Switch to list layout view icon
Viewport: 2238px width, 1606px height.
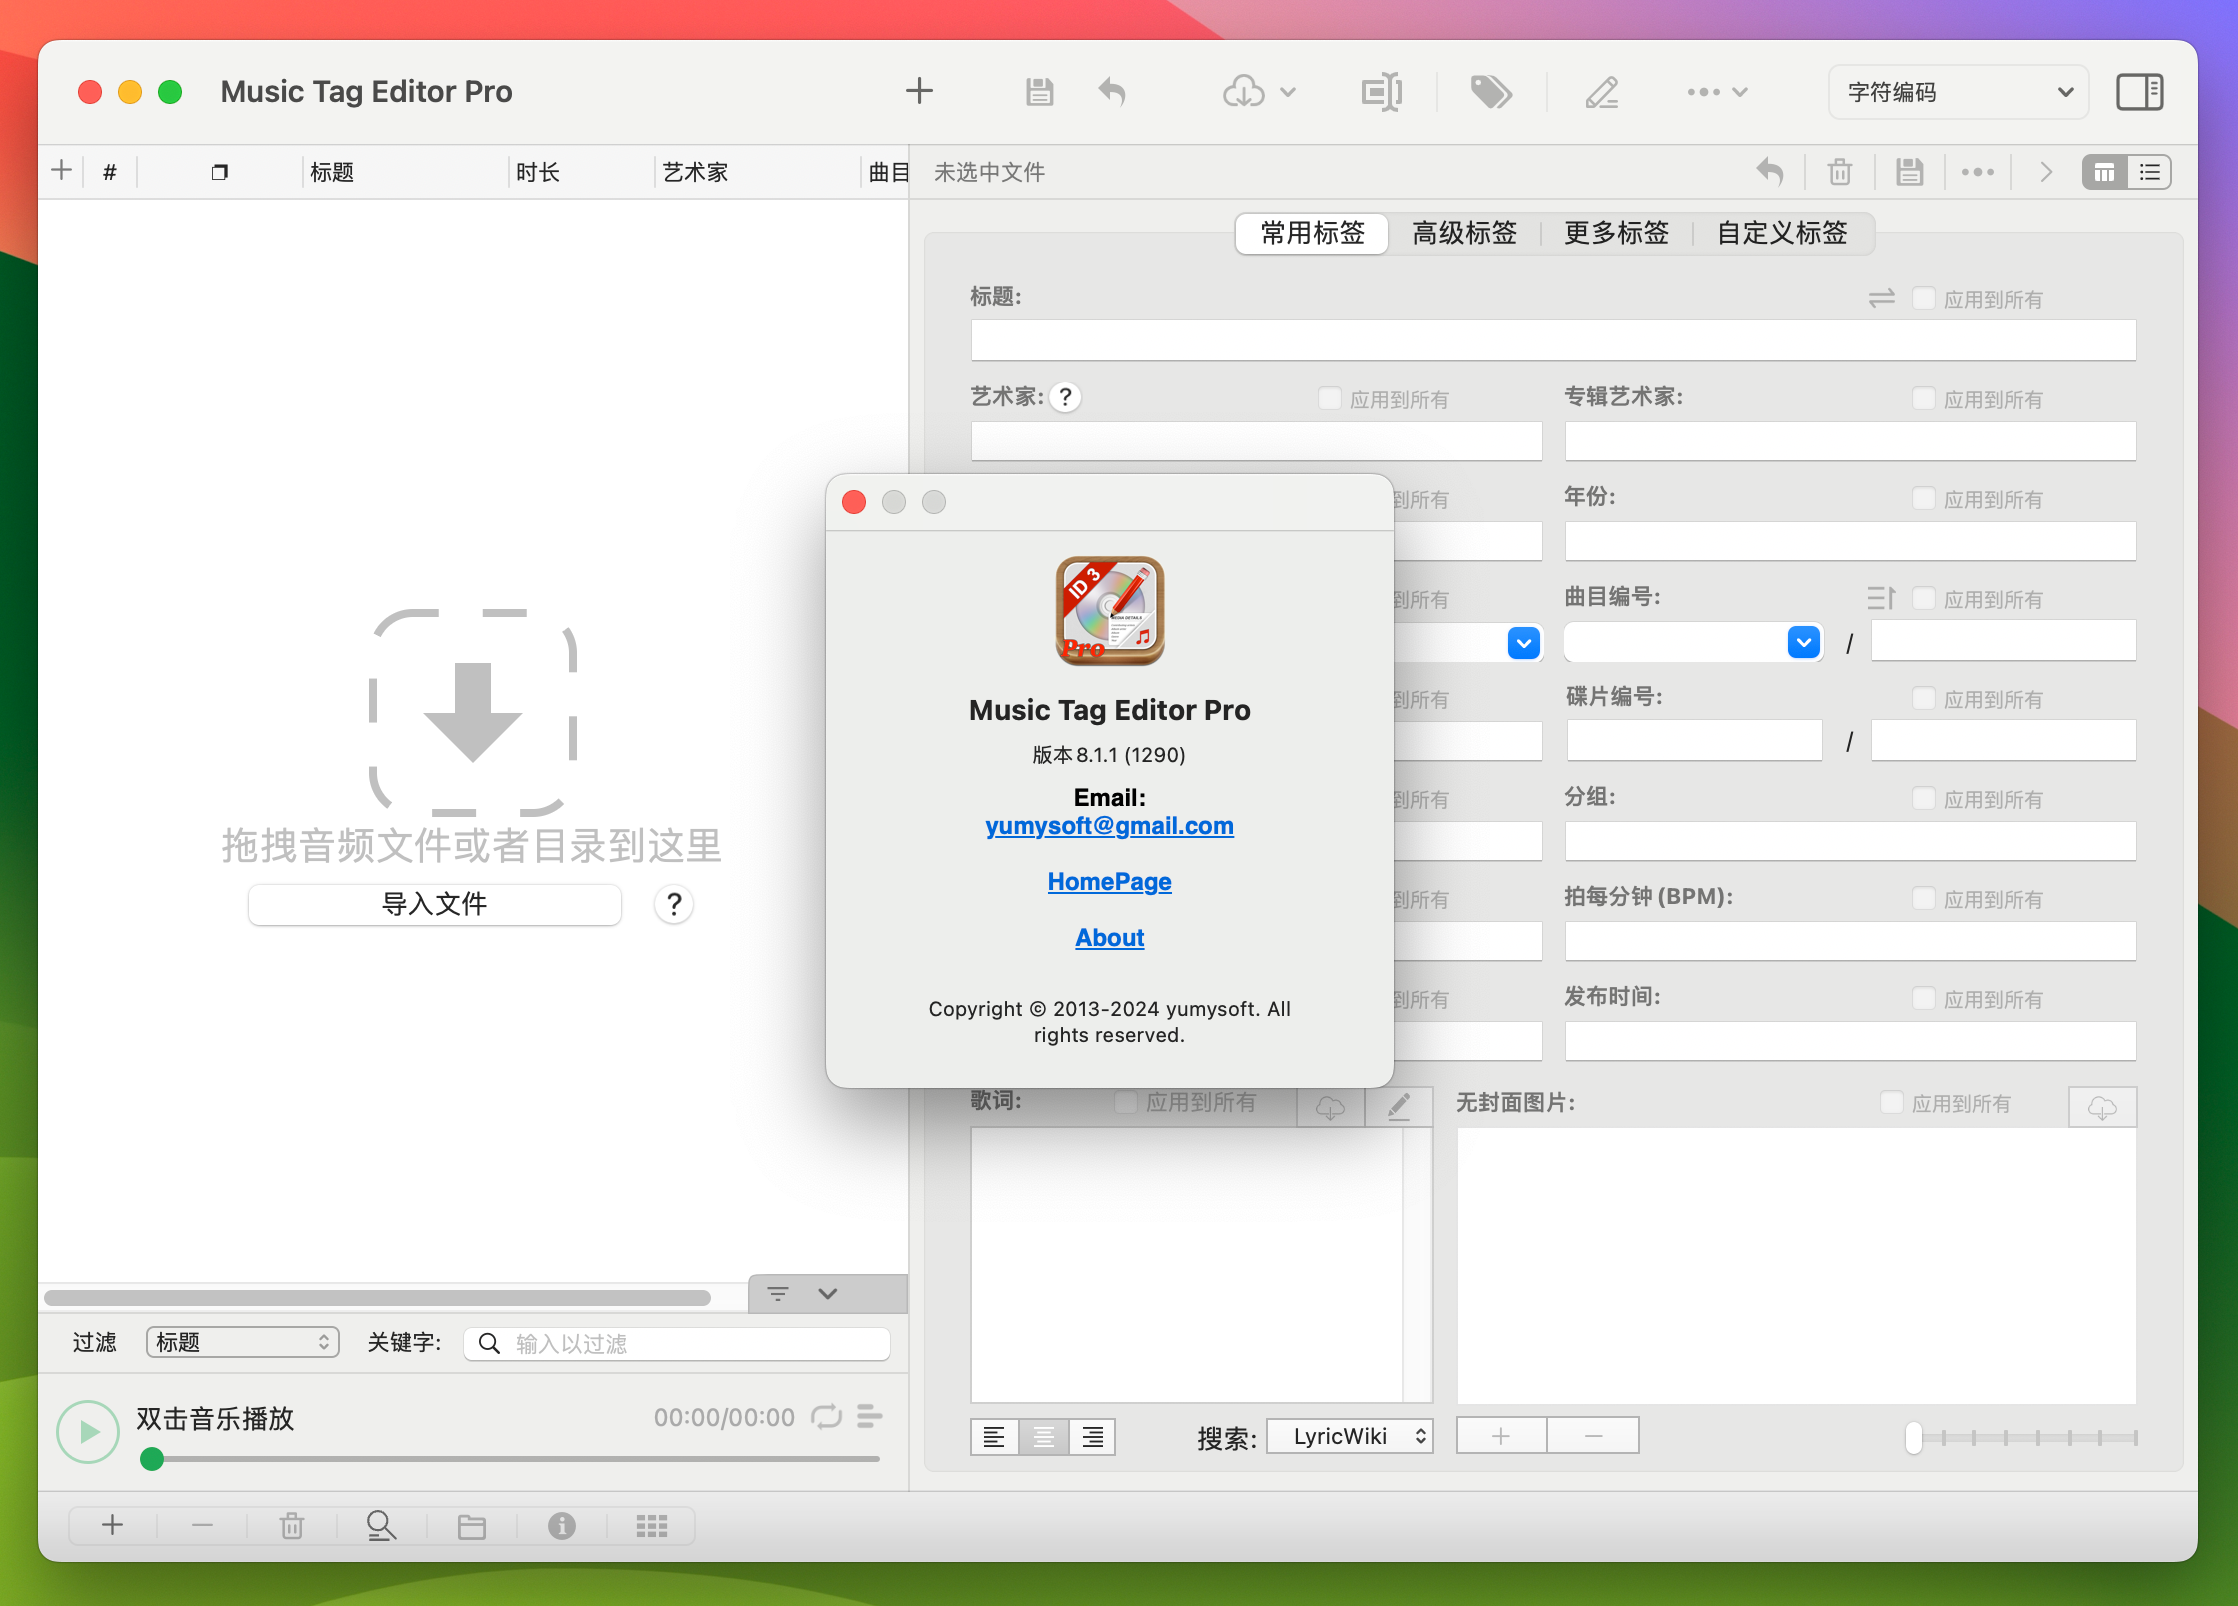(x=2149, y=172)
